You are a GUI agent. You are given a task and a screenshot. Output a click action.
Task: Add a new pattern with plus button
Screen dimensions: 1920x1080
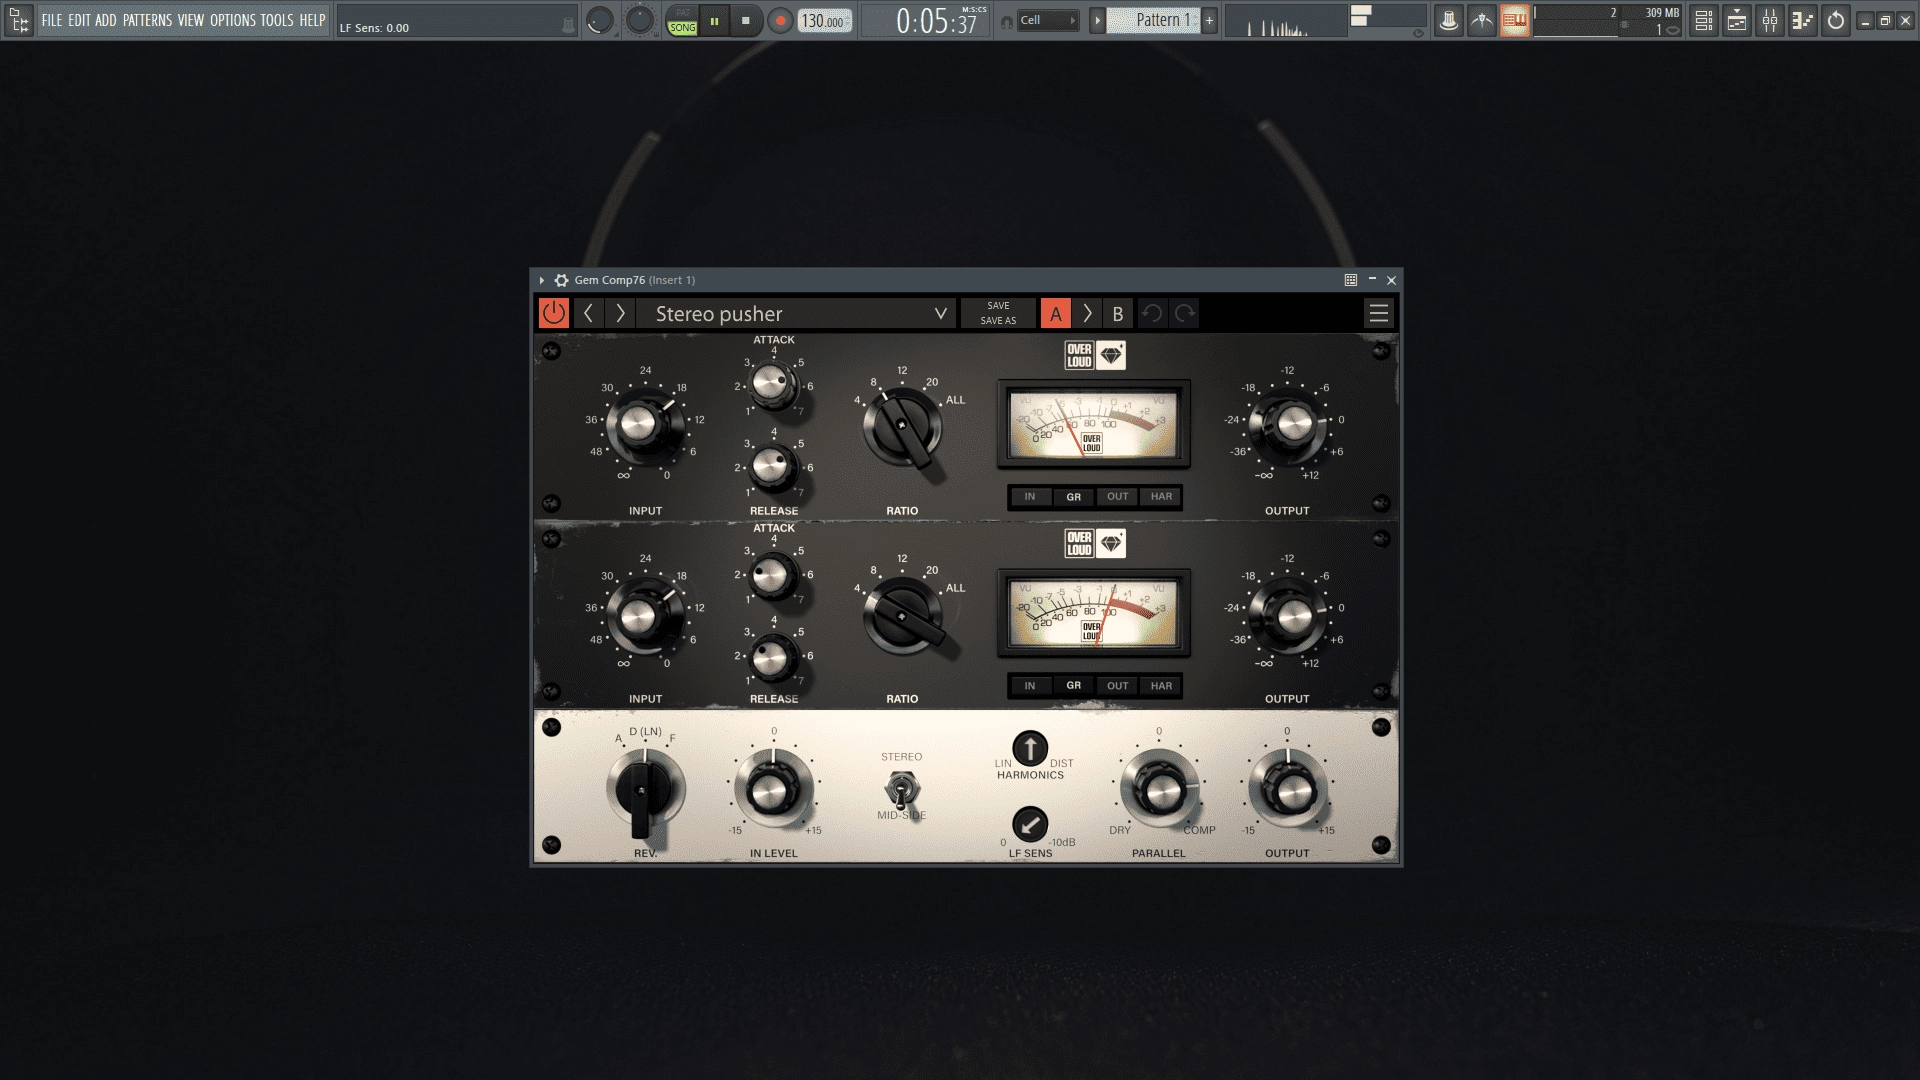(1209, 20)
